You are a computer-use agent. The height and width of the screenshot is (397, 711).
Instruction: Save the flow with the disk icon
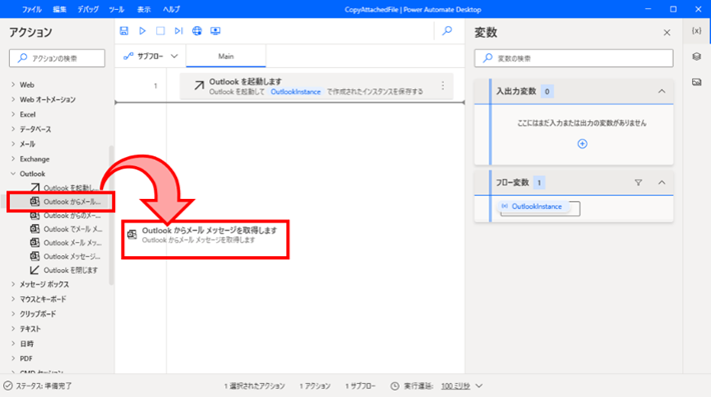[124, 31]
